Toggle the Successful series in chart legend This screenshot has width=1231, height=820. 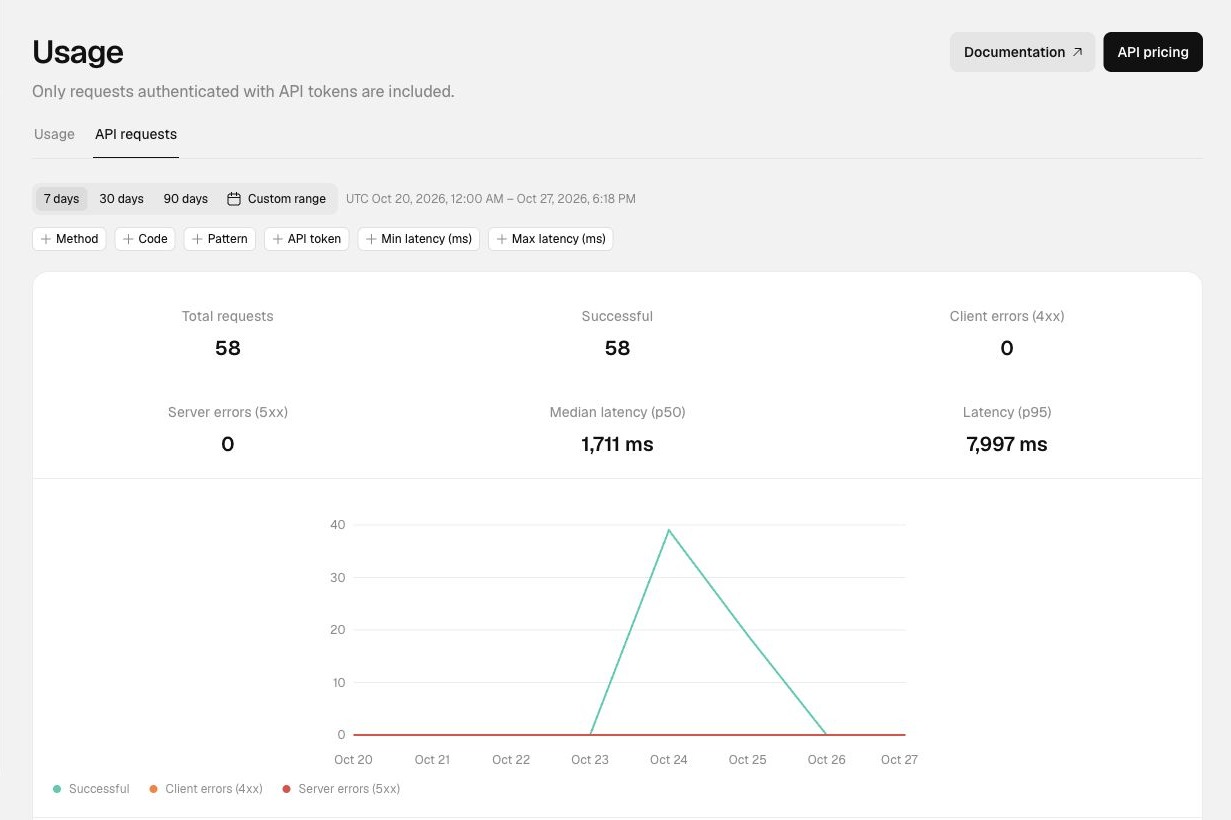pos(91,789)
